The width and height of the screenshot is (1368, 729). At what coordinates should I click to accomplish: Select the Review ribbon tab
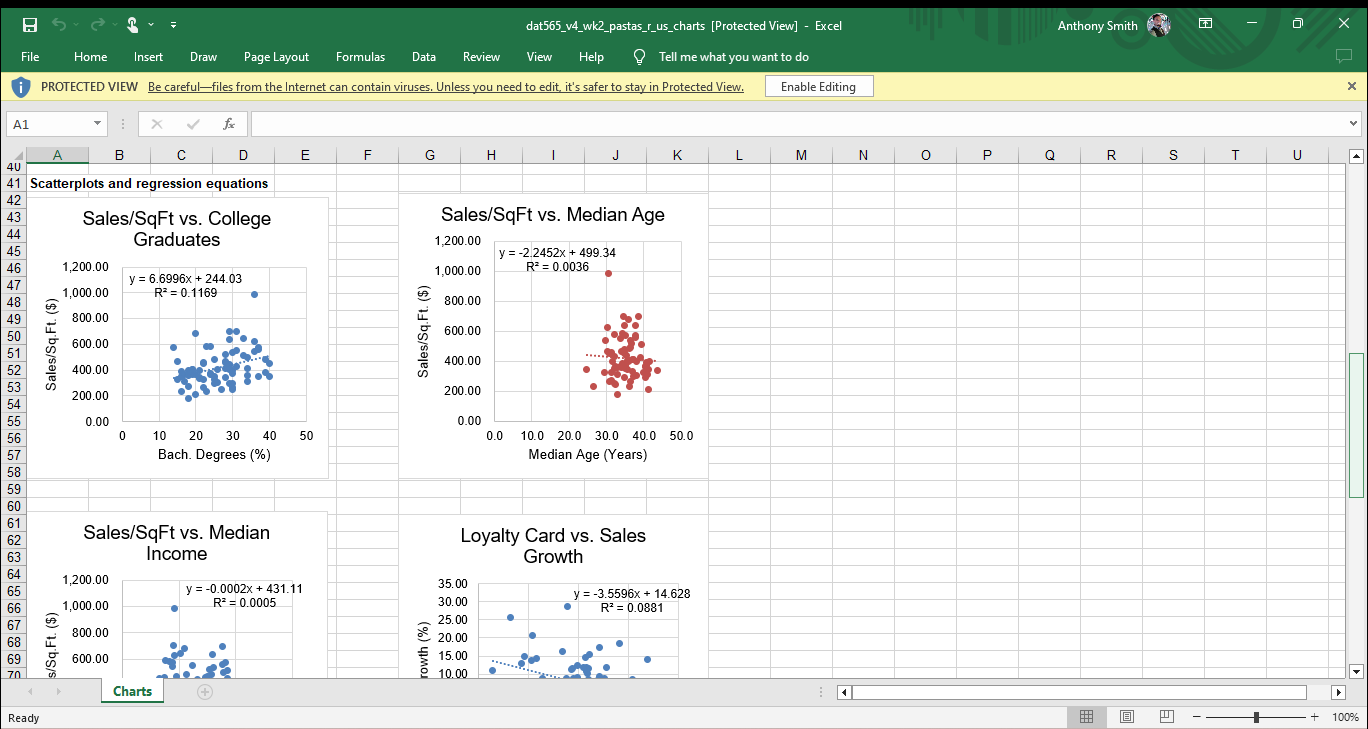(482, 57)
